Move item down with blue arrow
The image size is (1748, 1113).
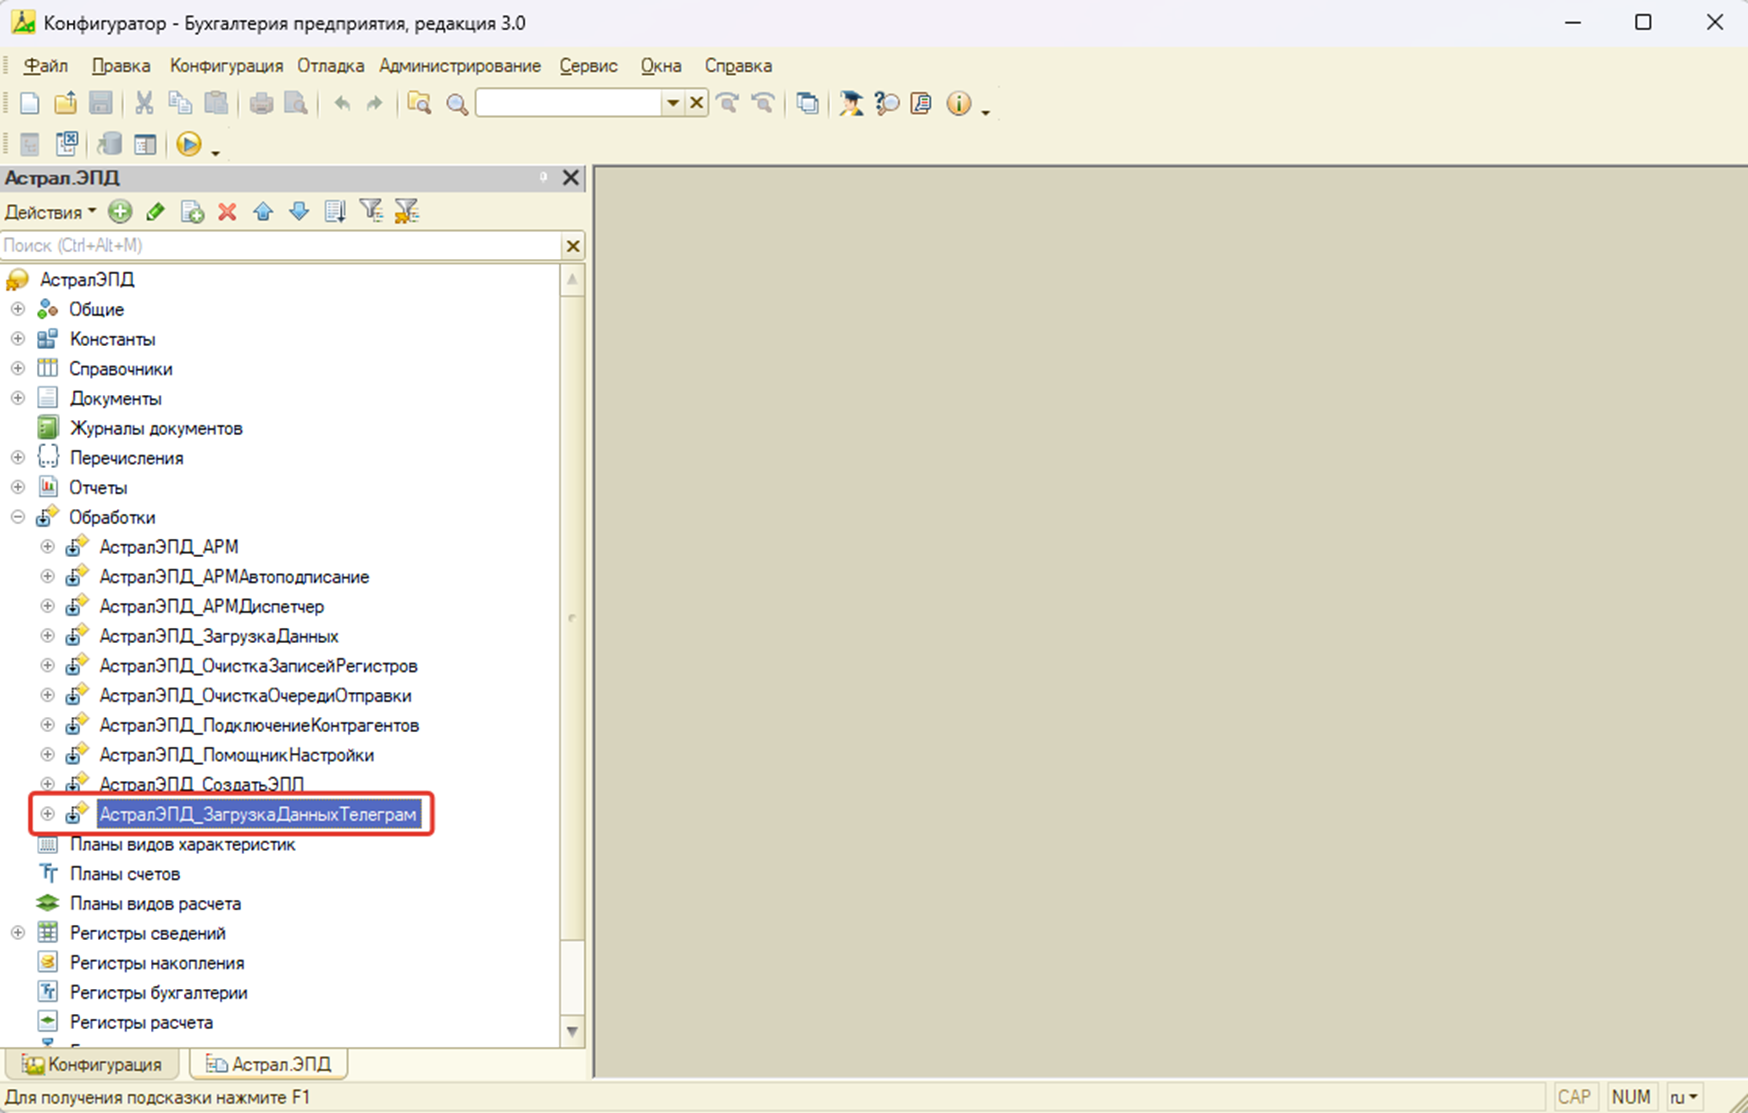coord(299,211)
